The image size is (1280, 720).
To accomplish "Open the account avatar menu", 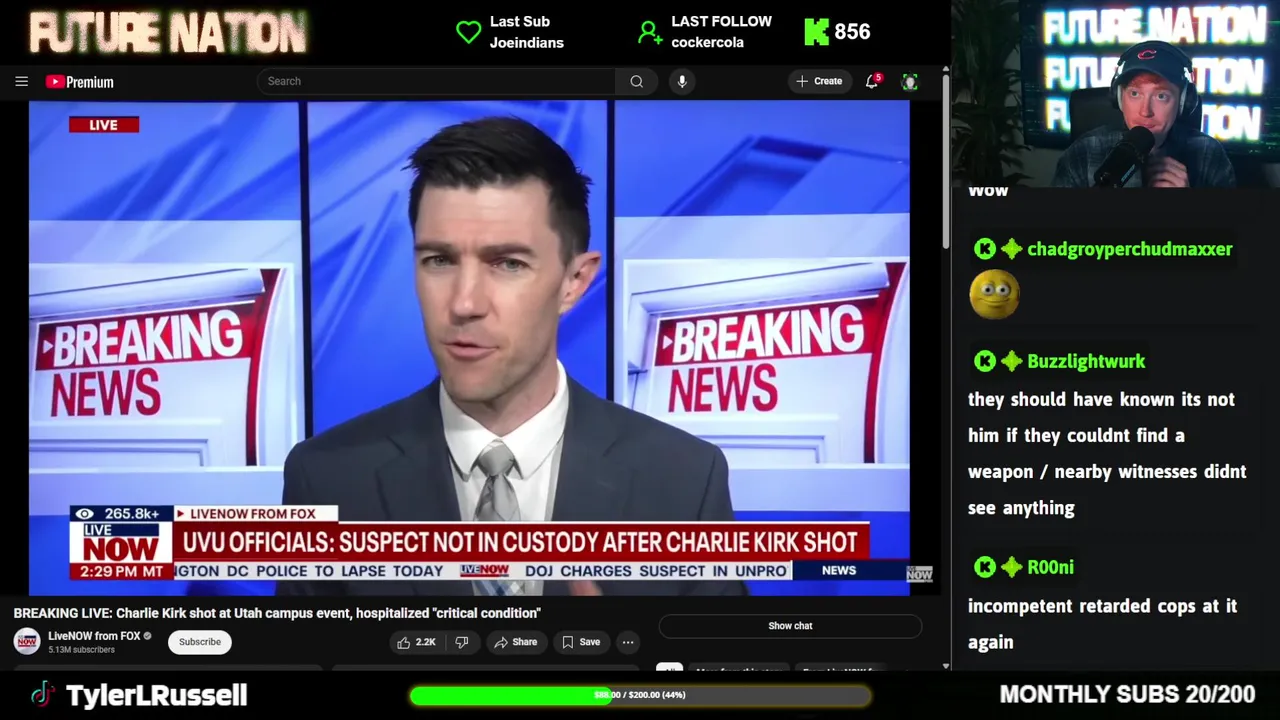I will coord(909,82).
